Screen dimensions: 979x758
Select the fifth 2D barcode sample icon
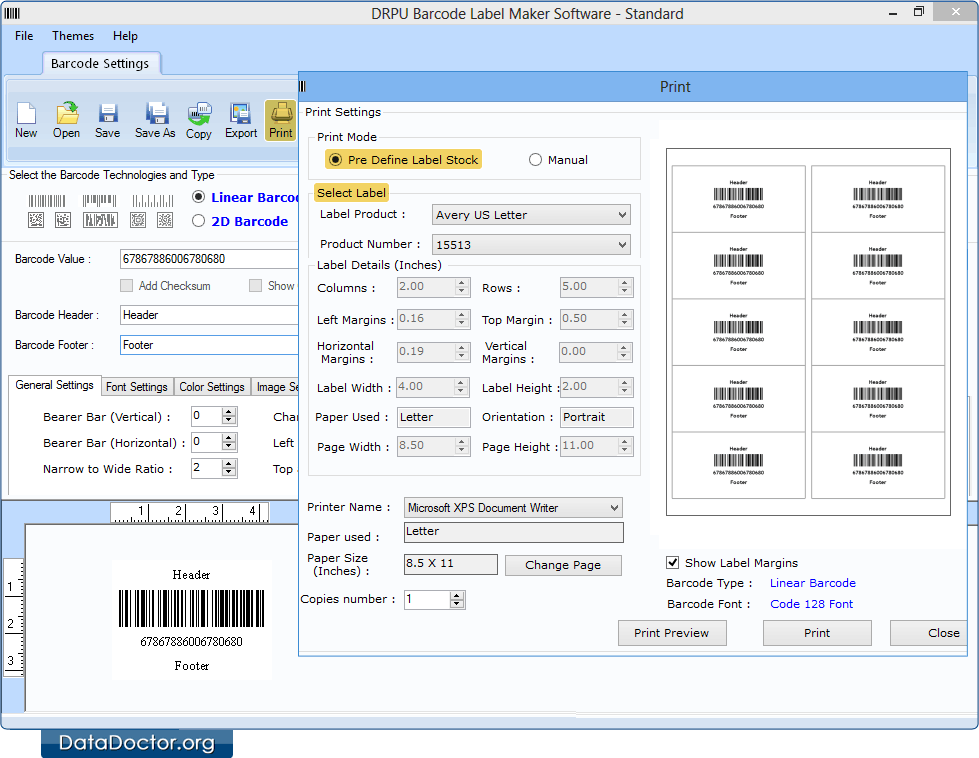(165, 220)
